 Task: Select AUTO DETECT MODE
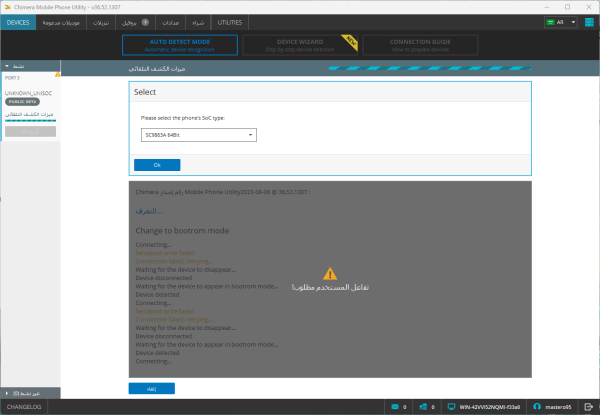click(x=180, y=45)
